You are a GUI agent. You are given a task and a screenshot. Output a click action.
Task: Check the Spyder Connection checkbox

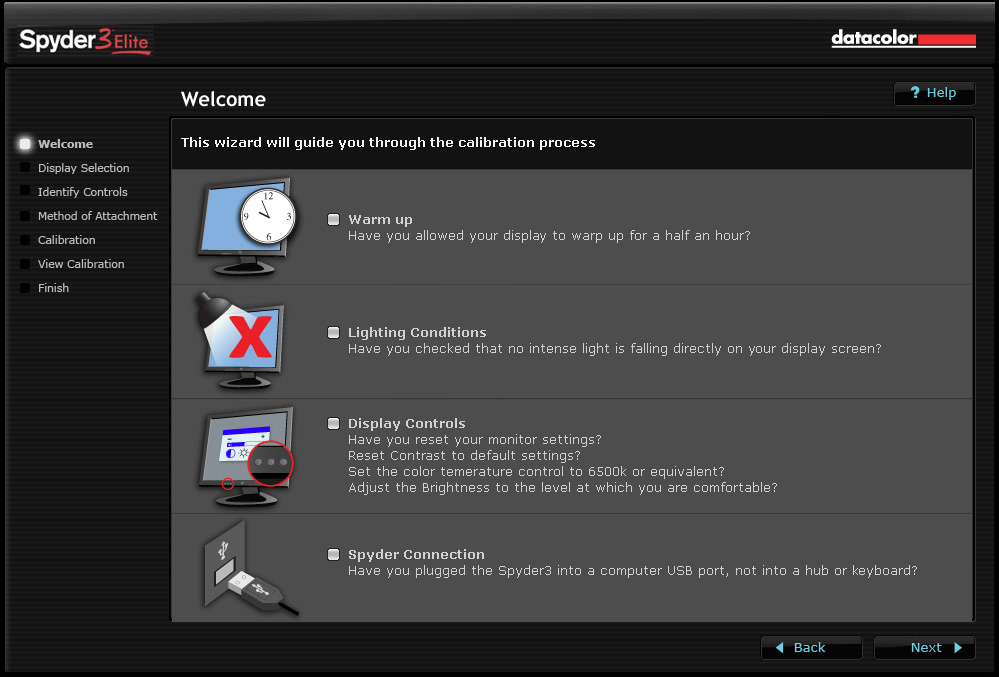tap(333, 555)
